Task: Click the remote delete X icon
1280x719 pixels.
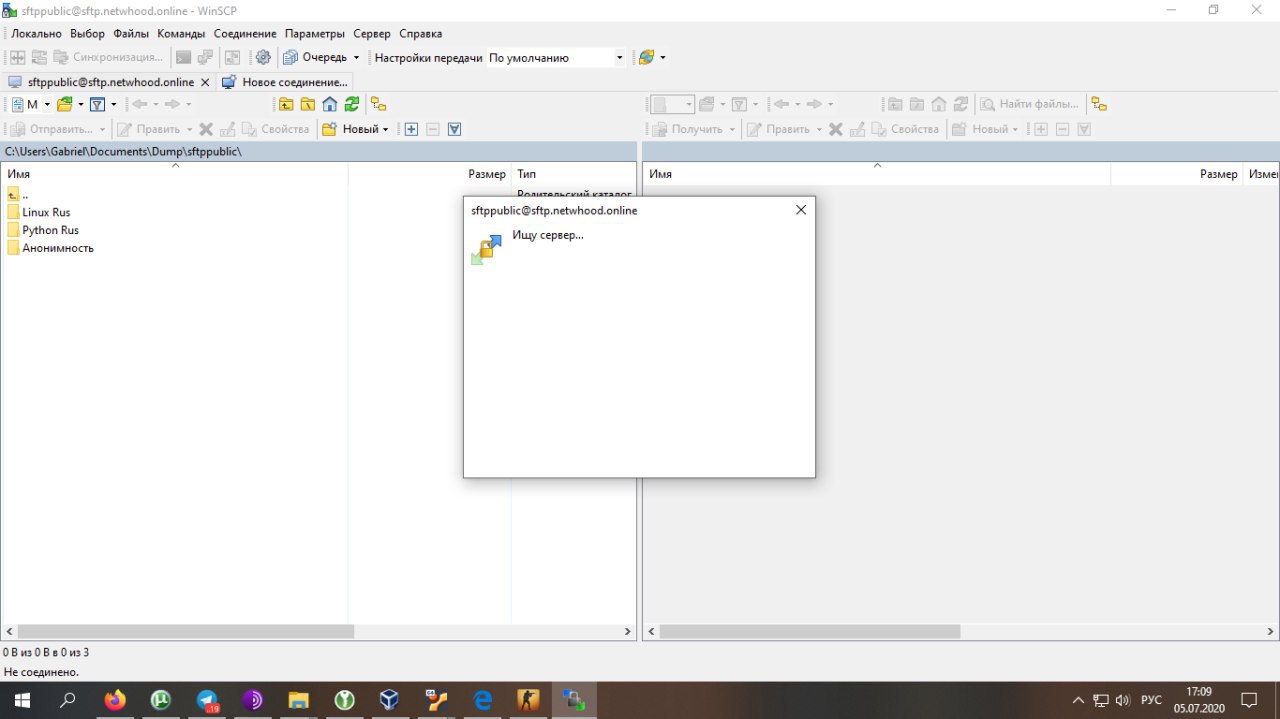Action: coord(836,129)
